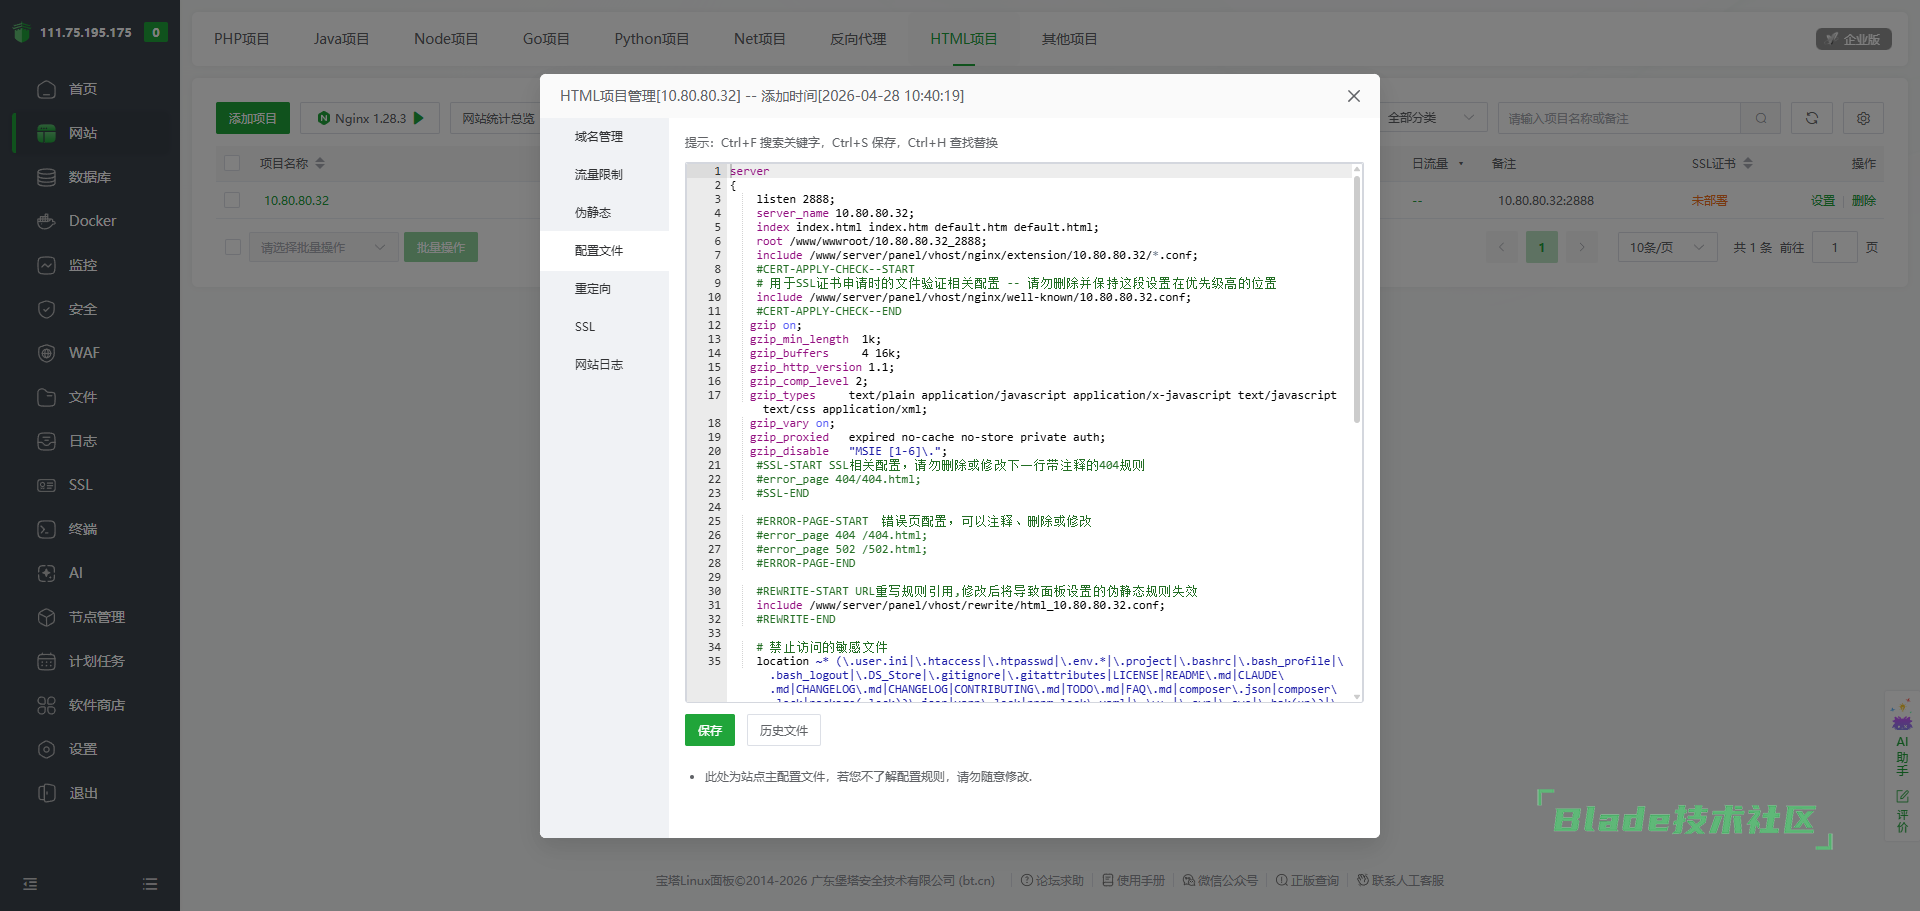
Task: Open the 历史文件 history files button
Action: pyautogui.click(x=783, y=730)
